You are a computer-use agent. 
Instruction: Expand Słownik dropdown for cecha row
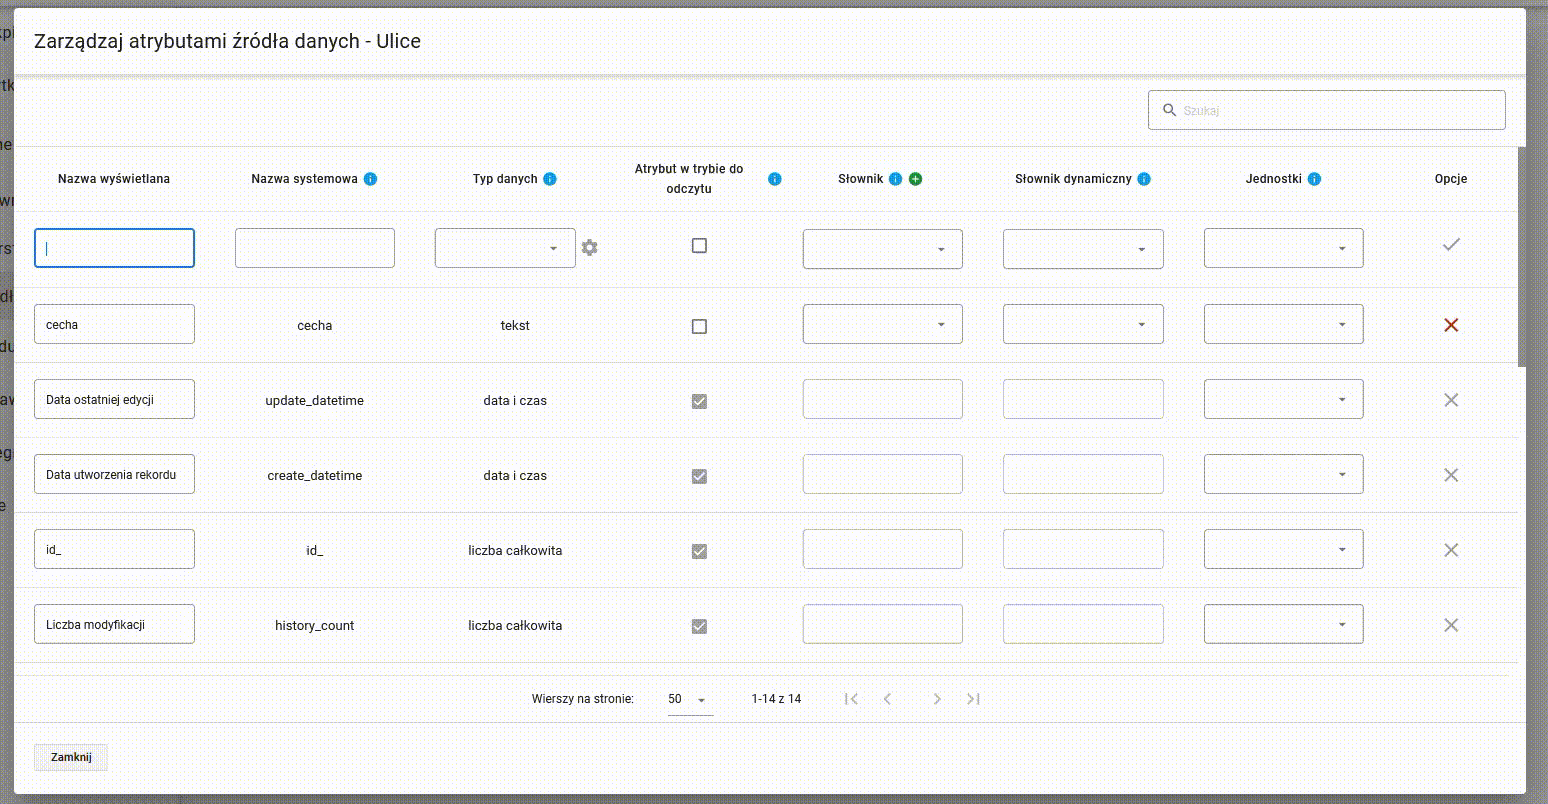(882, 324)
